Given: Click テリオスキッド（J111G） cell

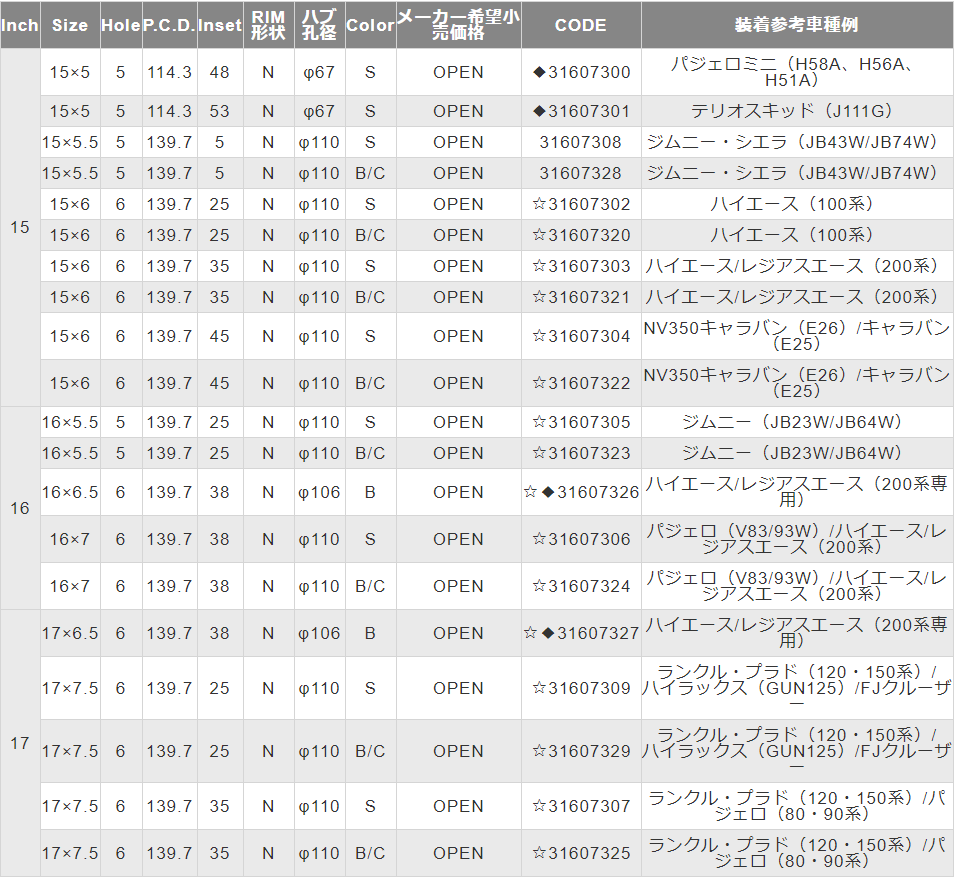Looking at the screenshot, I should [797, 111].
